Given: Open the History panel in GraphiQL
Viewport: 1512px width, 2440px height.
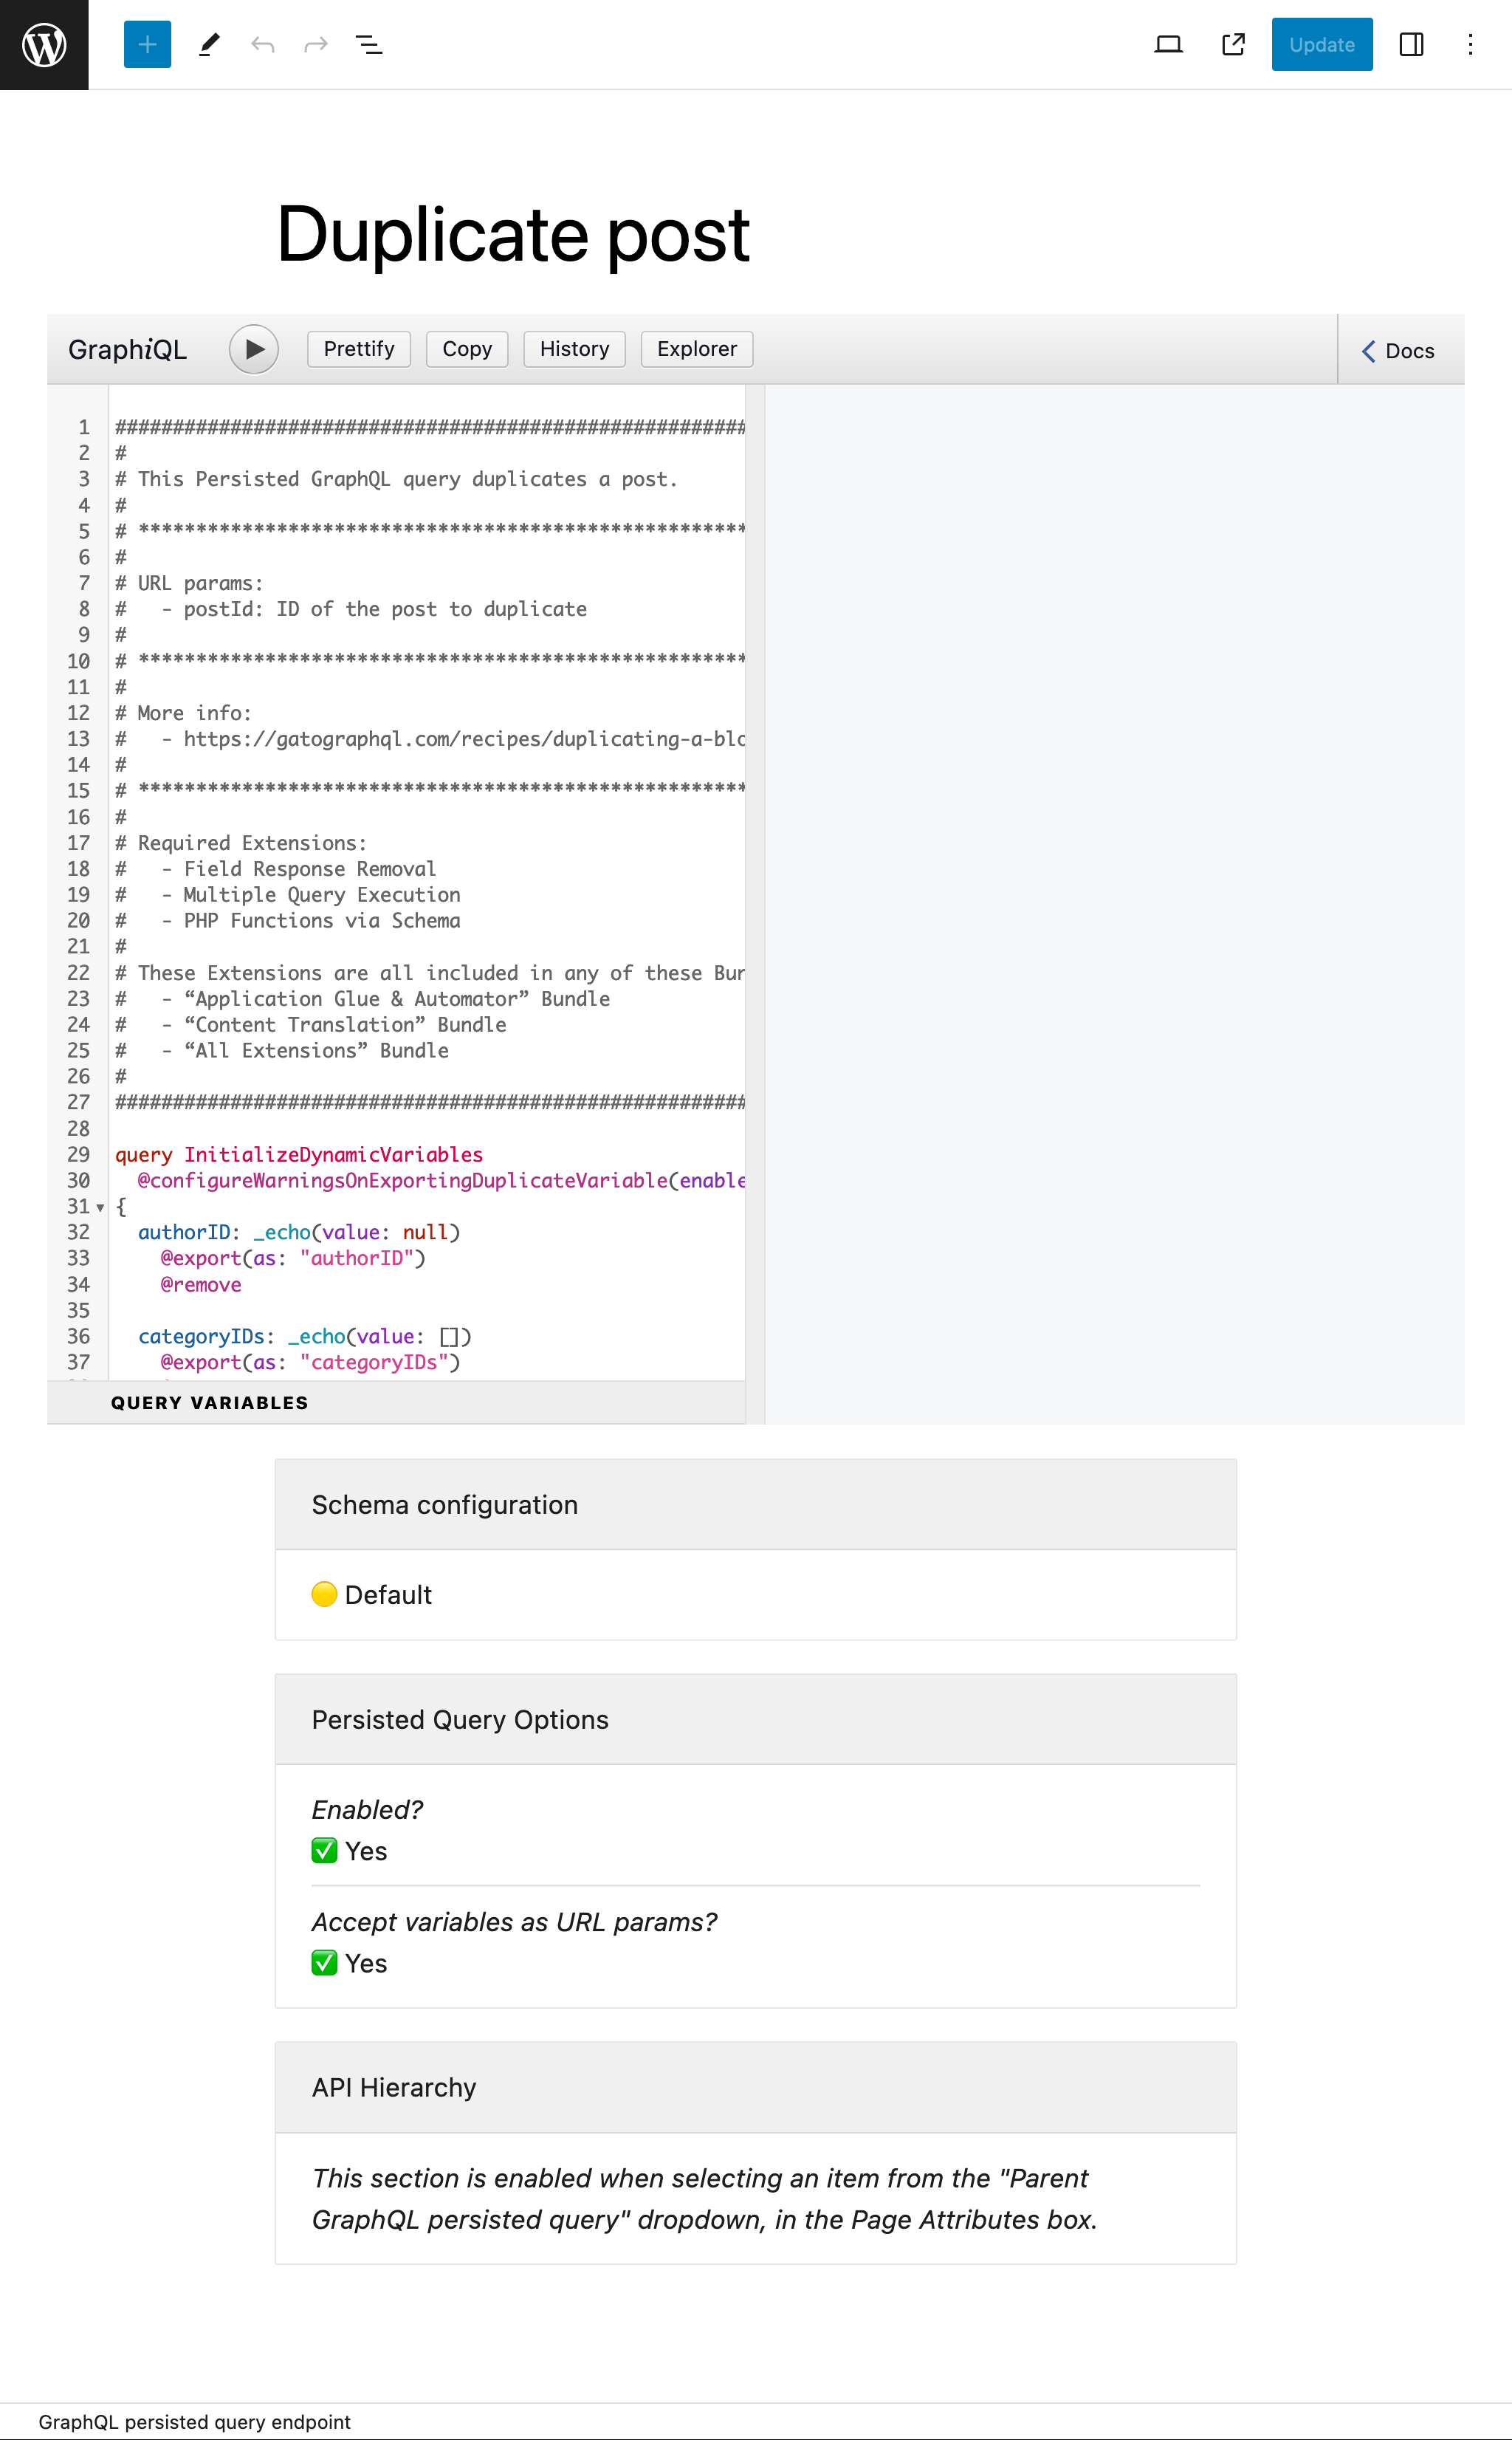Looking at the screenshot, I should point(575,349).
